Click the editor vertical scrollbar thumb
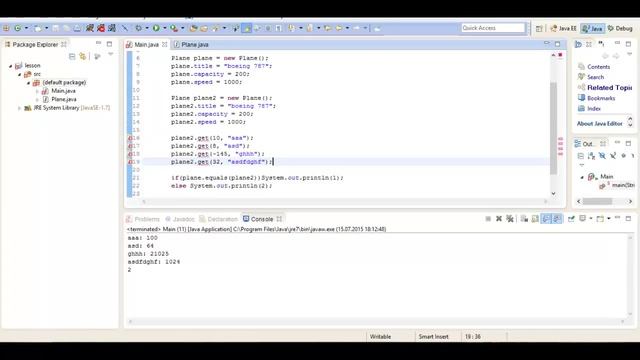The image size is (640, 360). coord(553,129)
